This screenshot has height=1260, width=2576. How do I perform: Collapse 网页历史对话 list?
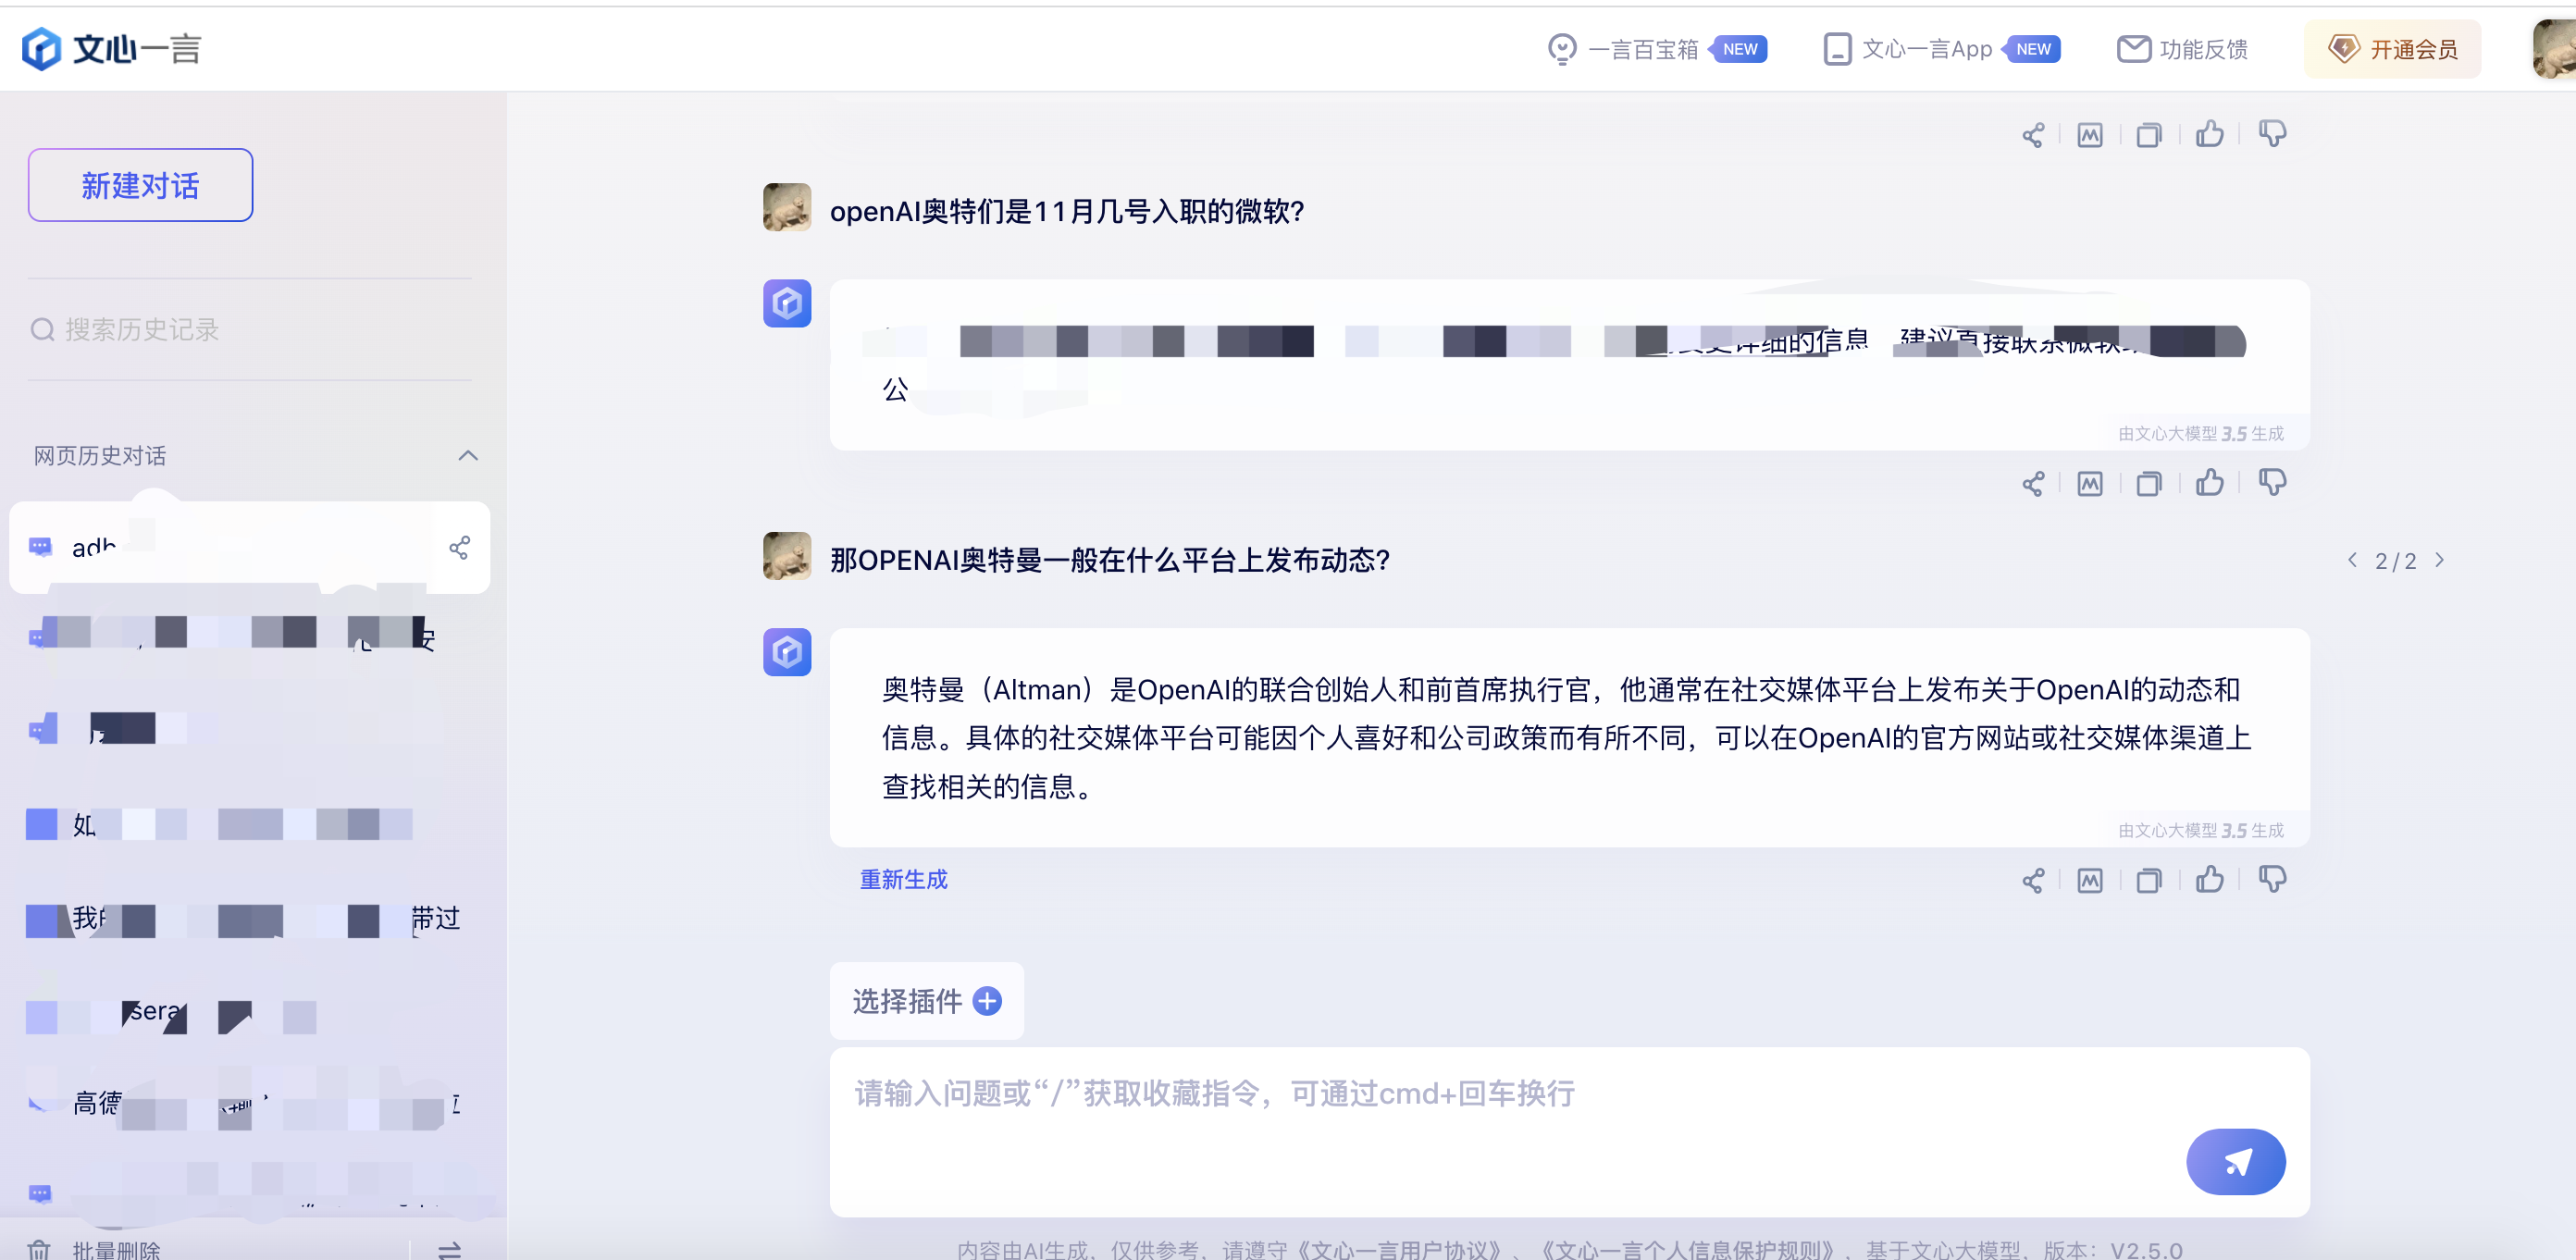(x=467, y=456)
